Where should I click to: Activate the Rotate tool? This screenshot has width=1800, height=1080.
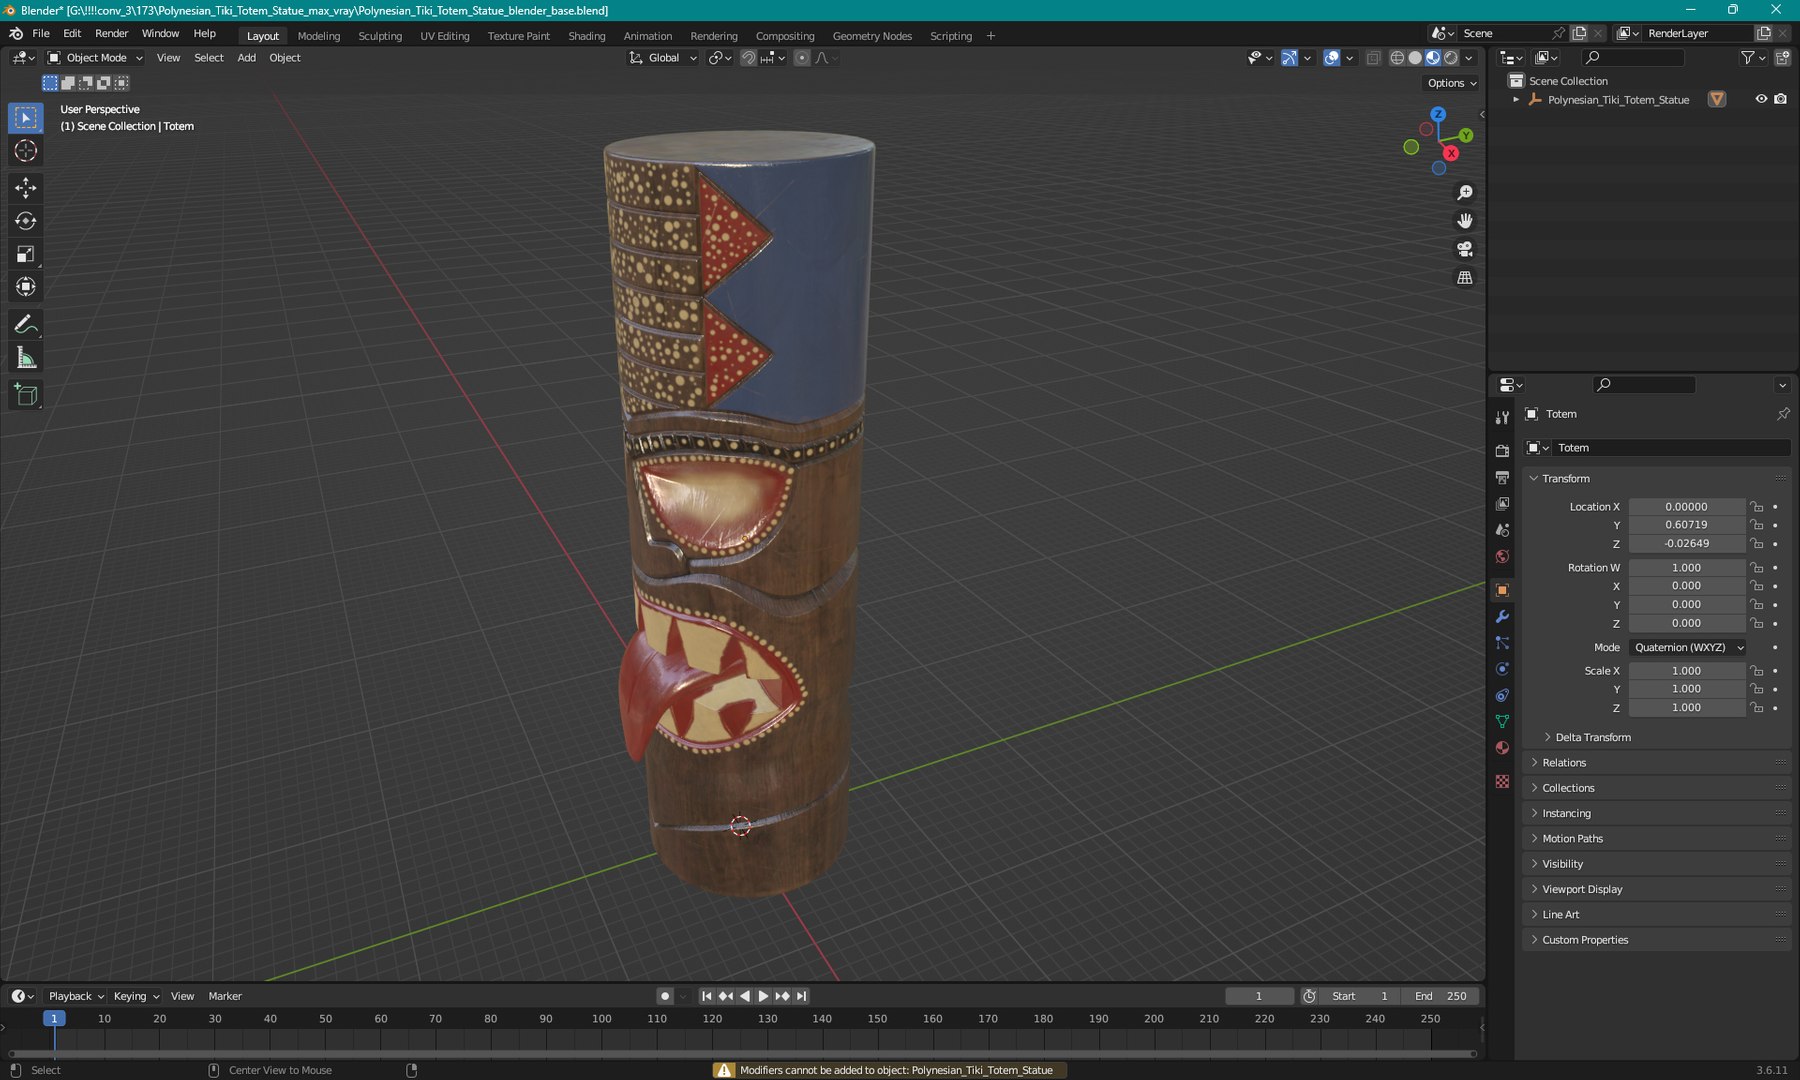[x=26, y=221]
